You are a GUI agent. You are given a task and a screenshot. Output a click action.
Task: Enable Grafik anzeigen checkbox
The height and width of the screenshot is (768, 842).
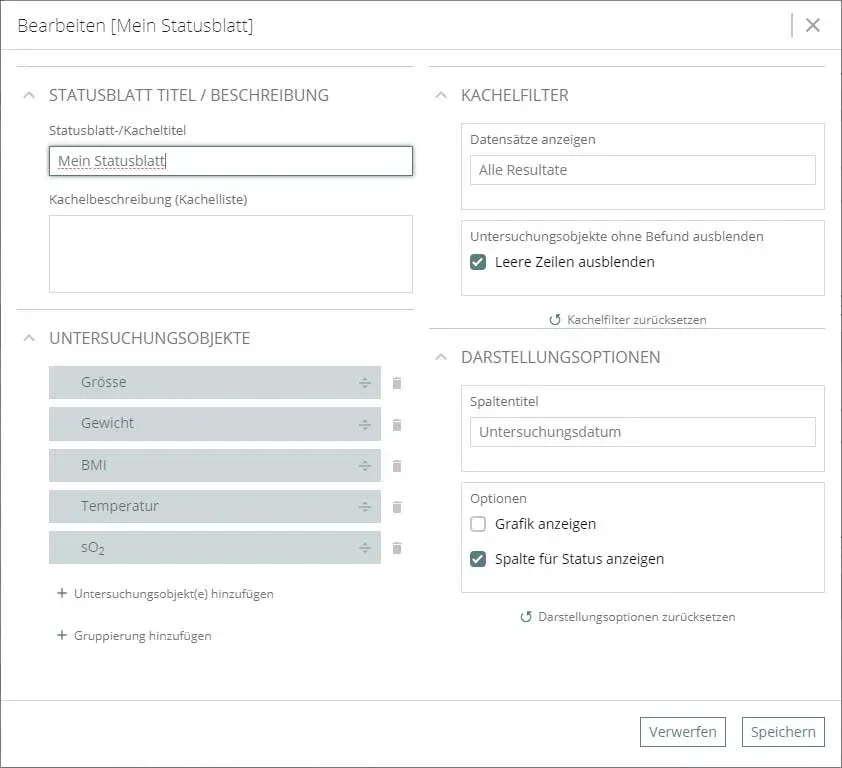pyautogui.click(x=478, y=524)
